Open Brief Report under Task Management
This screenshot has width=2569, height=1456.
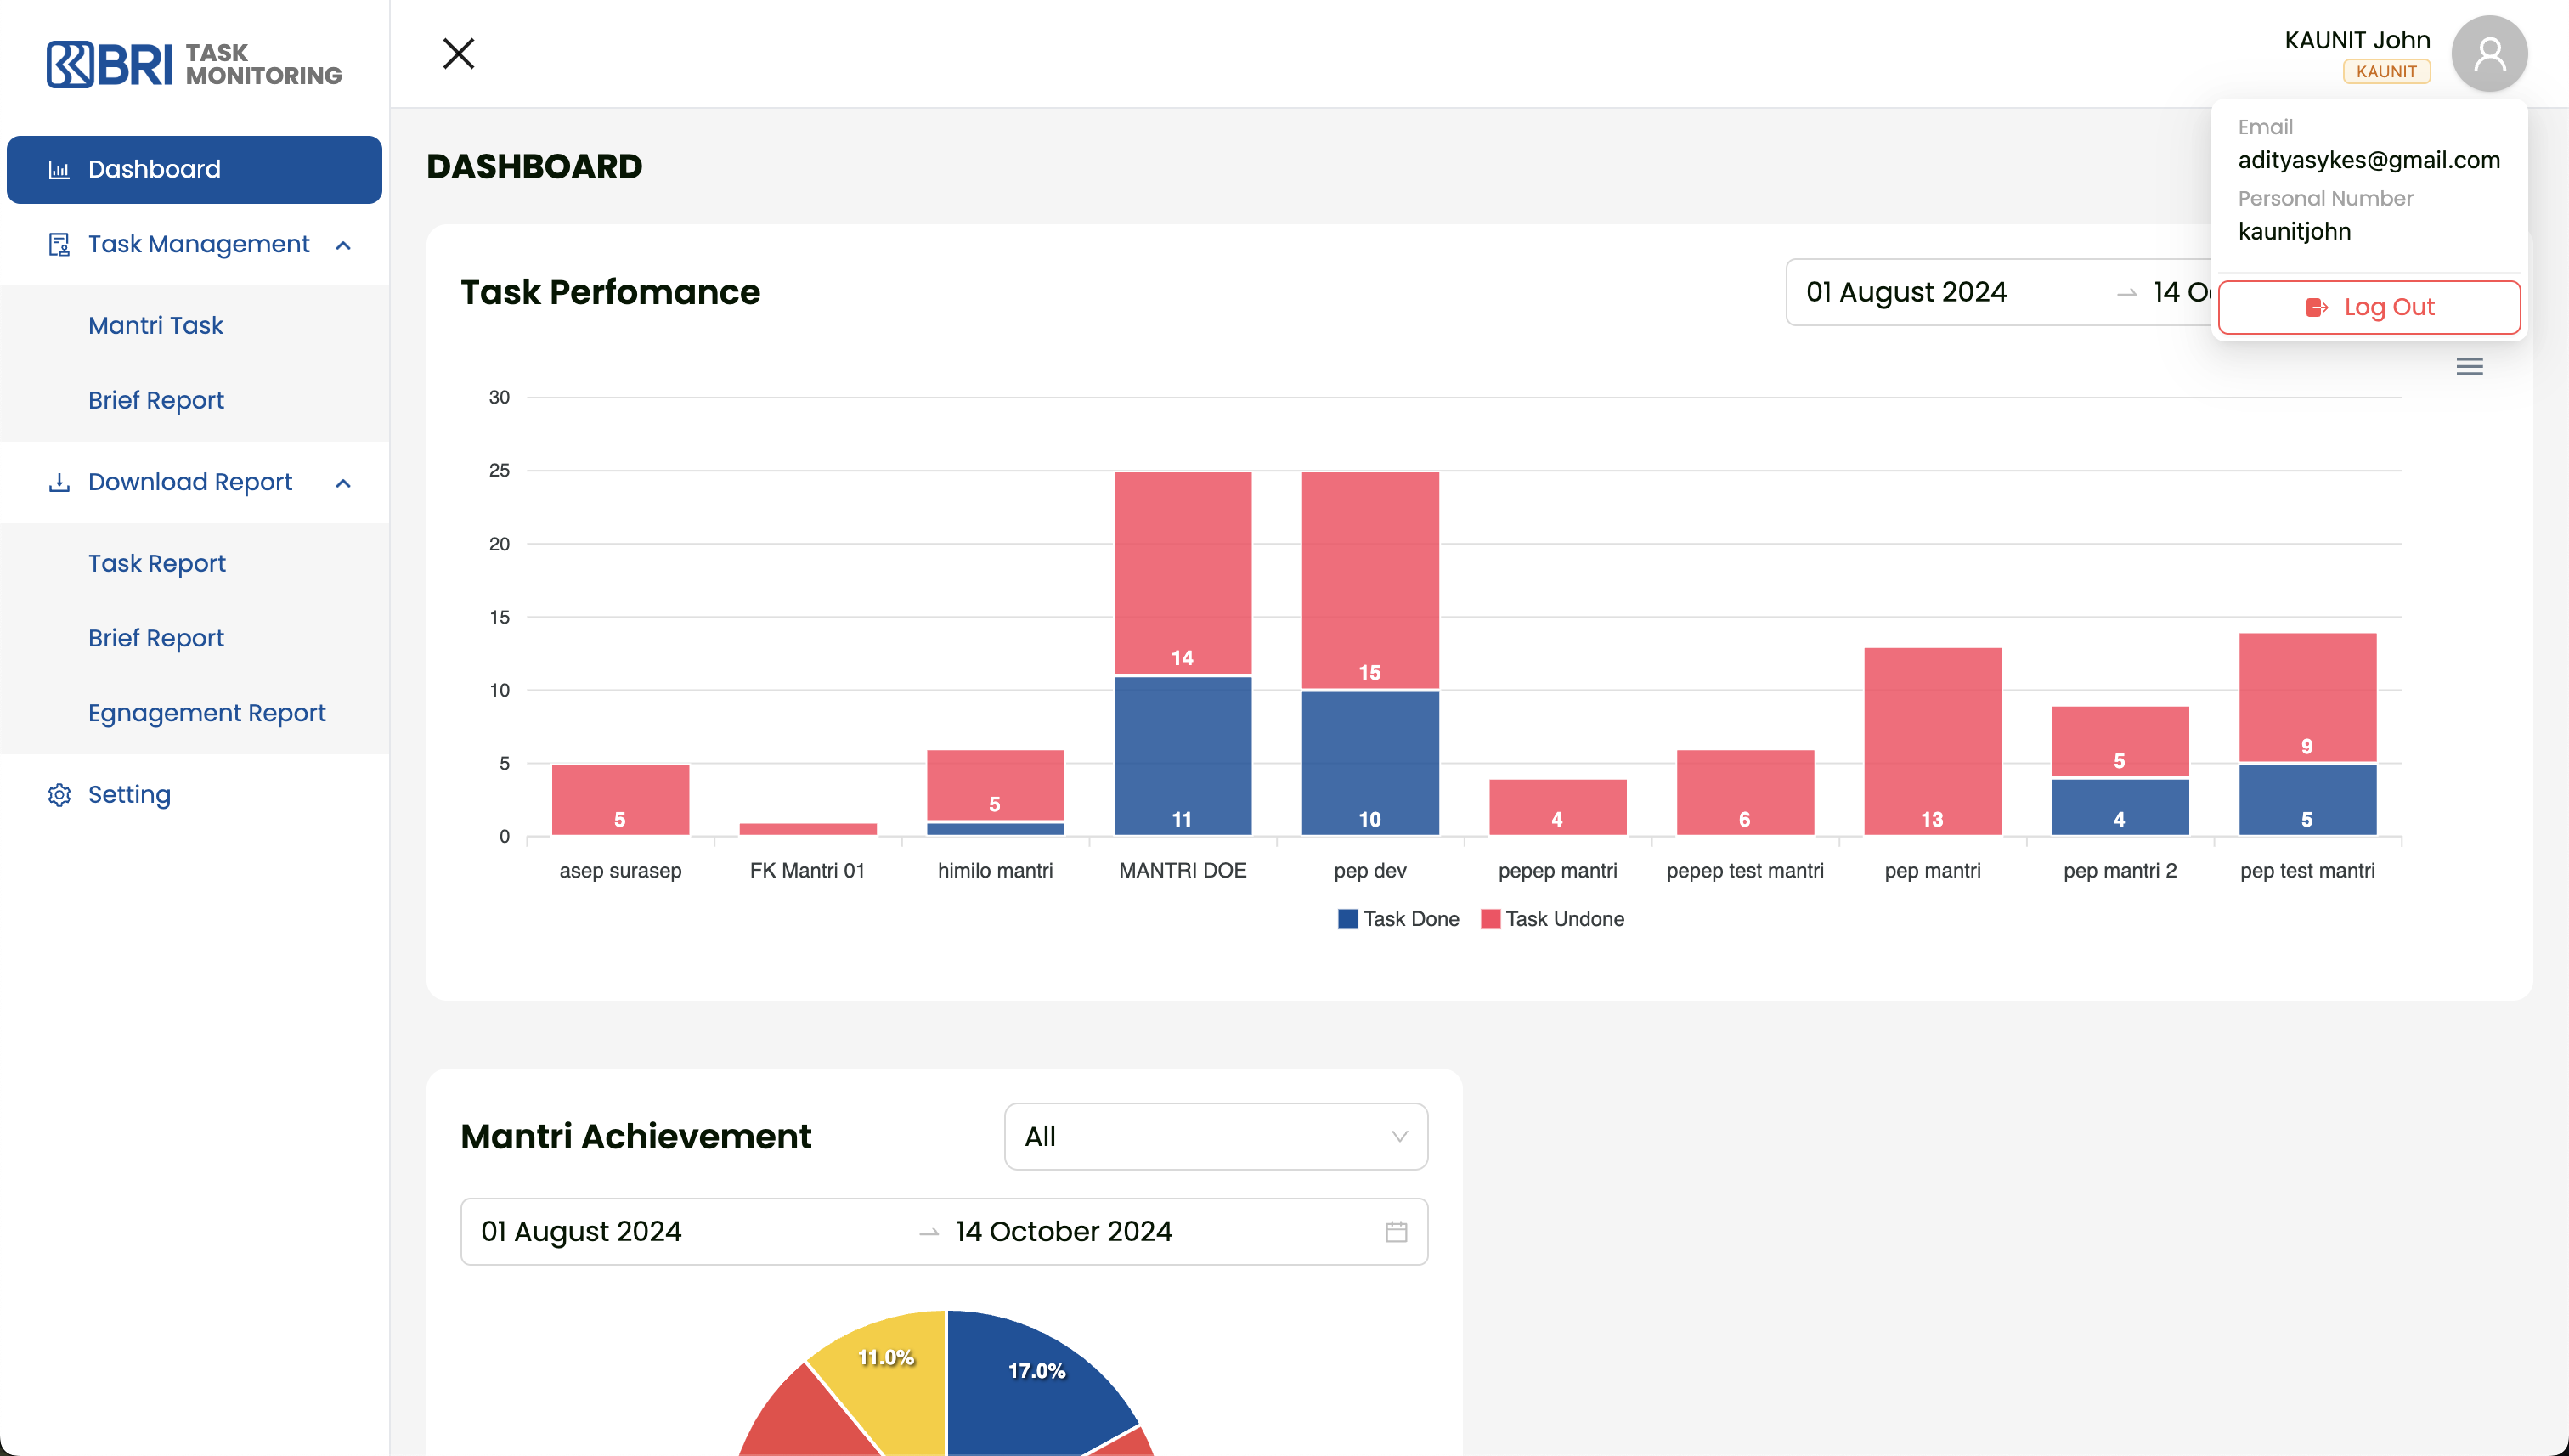coord(155,400)
